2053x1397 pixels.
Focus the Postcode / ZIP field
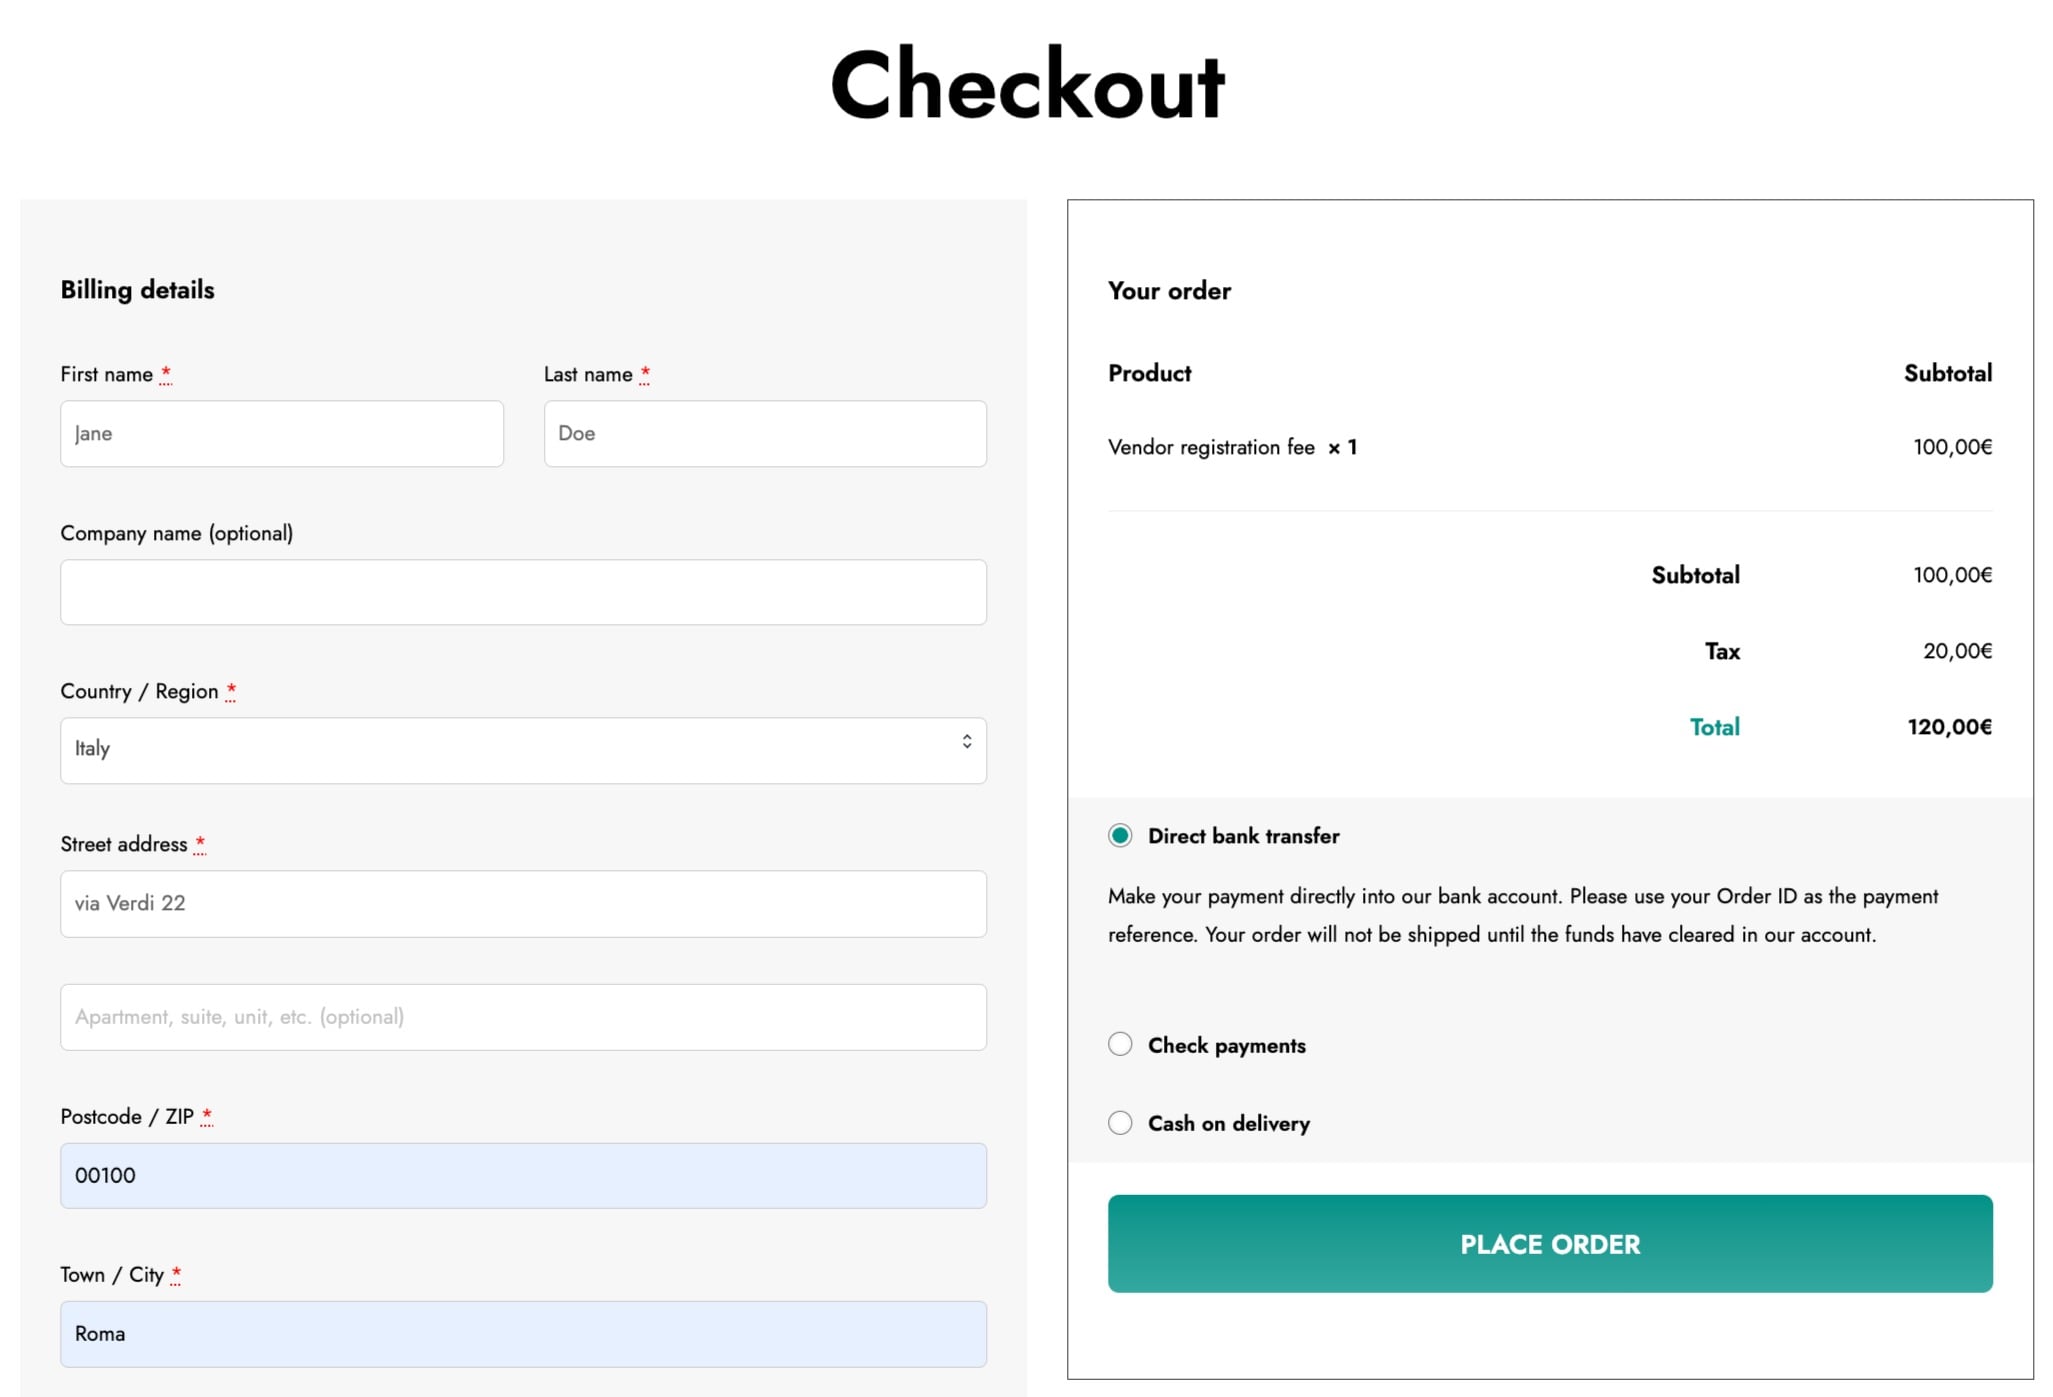coord(523,1176)
